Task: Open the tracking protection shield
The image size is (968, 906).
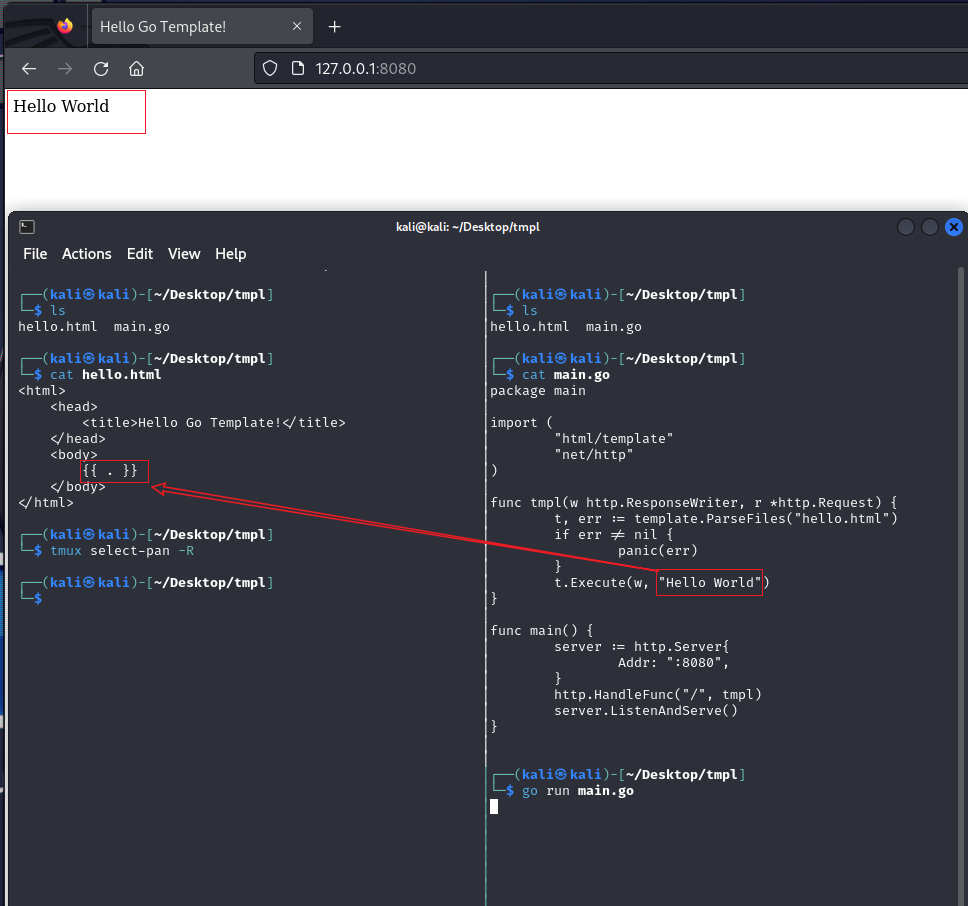Action: (x=270, y=69)
